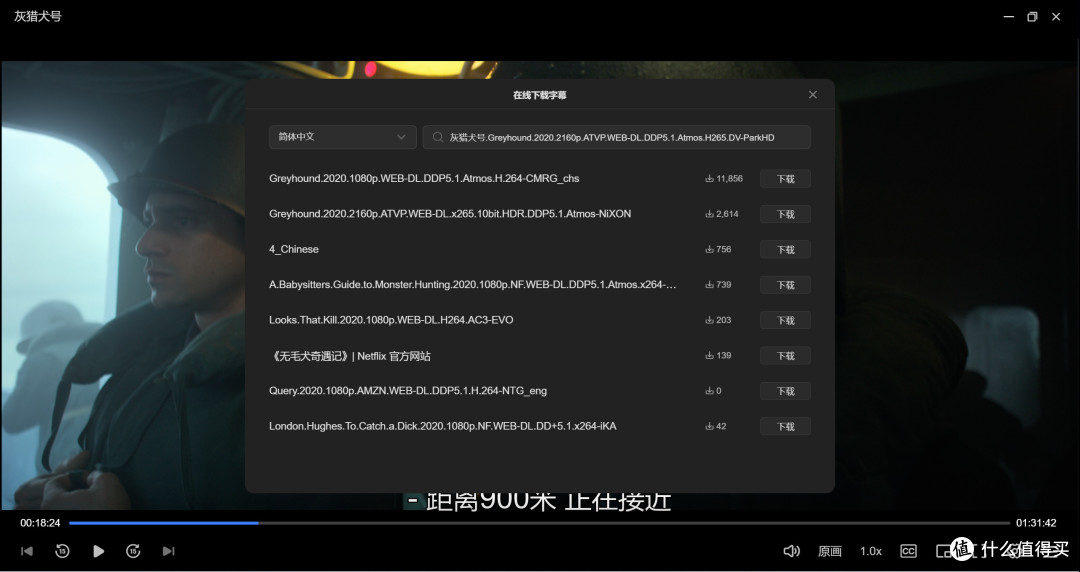Viewport: 1080px width, 572px height.
Task: Select the 4_Chinese subtitle name
Action: [x=293, y=249]
